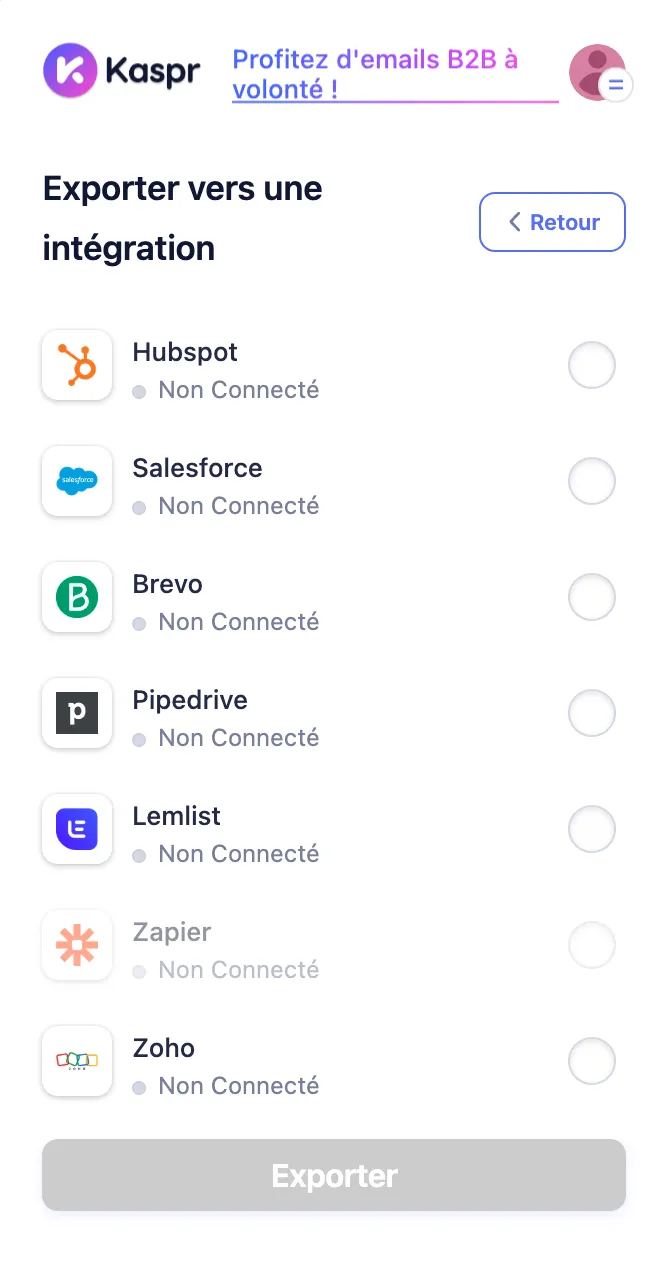Click the Hubspot integration icon
664x1274 pixels.
pos(77,365)
